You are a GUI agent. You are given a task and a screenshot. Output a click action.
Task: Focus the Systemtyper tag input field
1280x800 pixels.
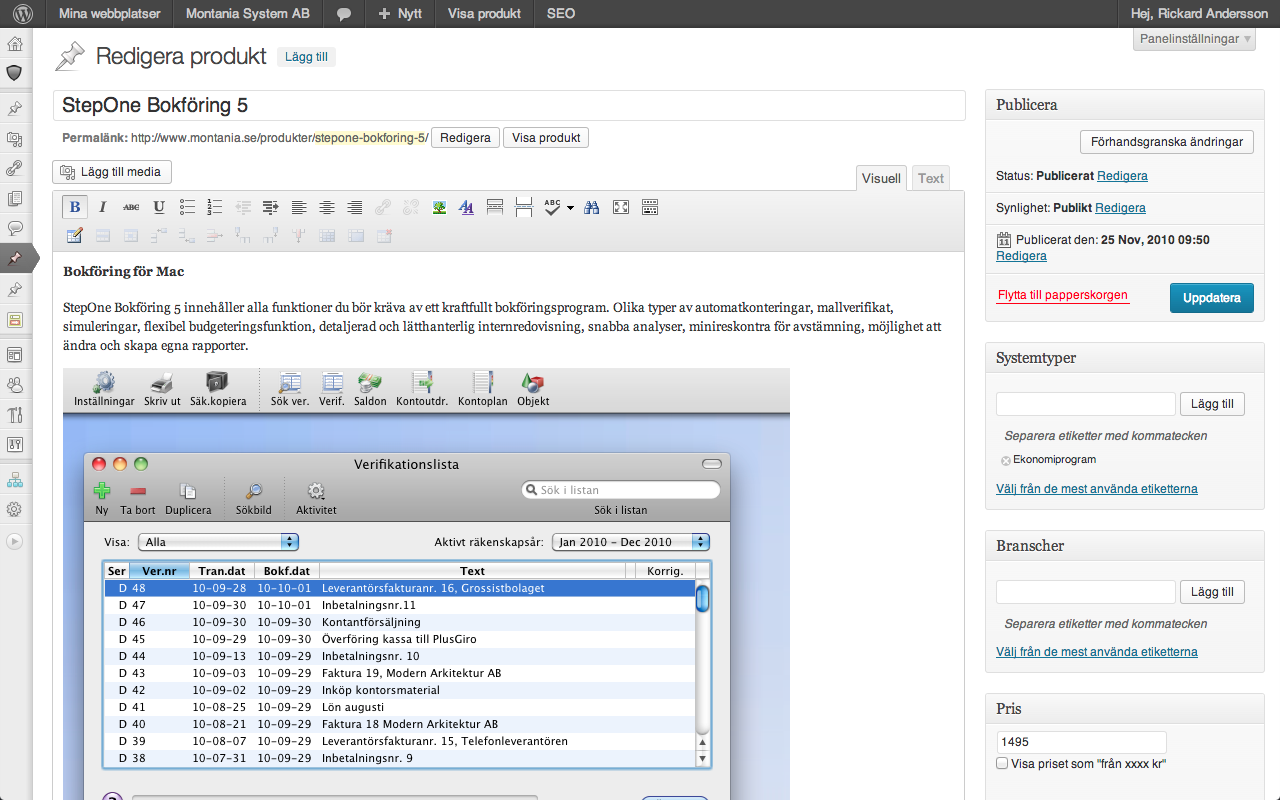pyautogui.click(x=1085, y=404)
